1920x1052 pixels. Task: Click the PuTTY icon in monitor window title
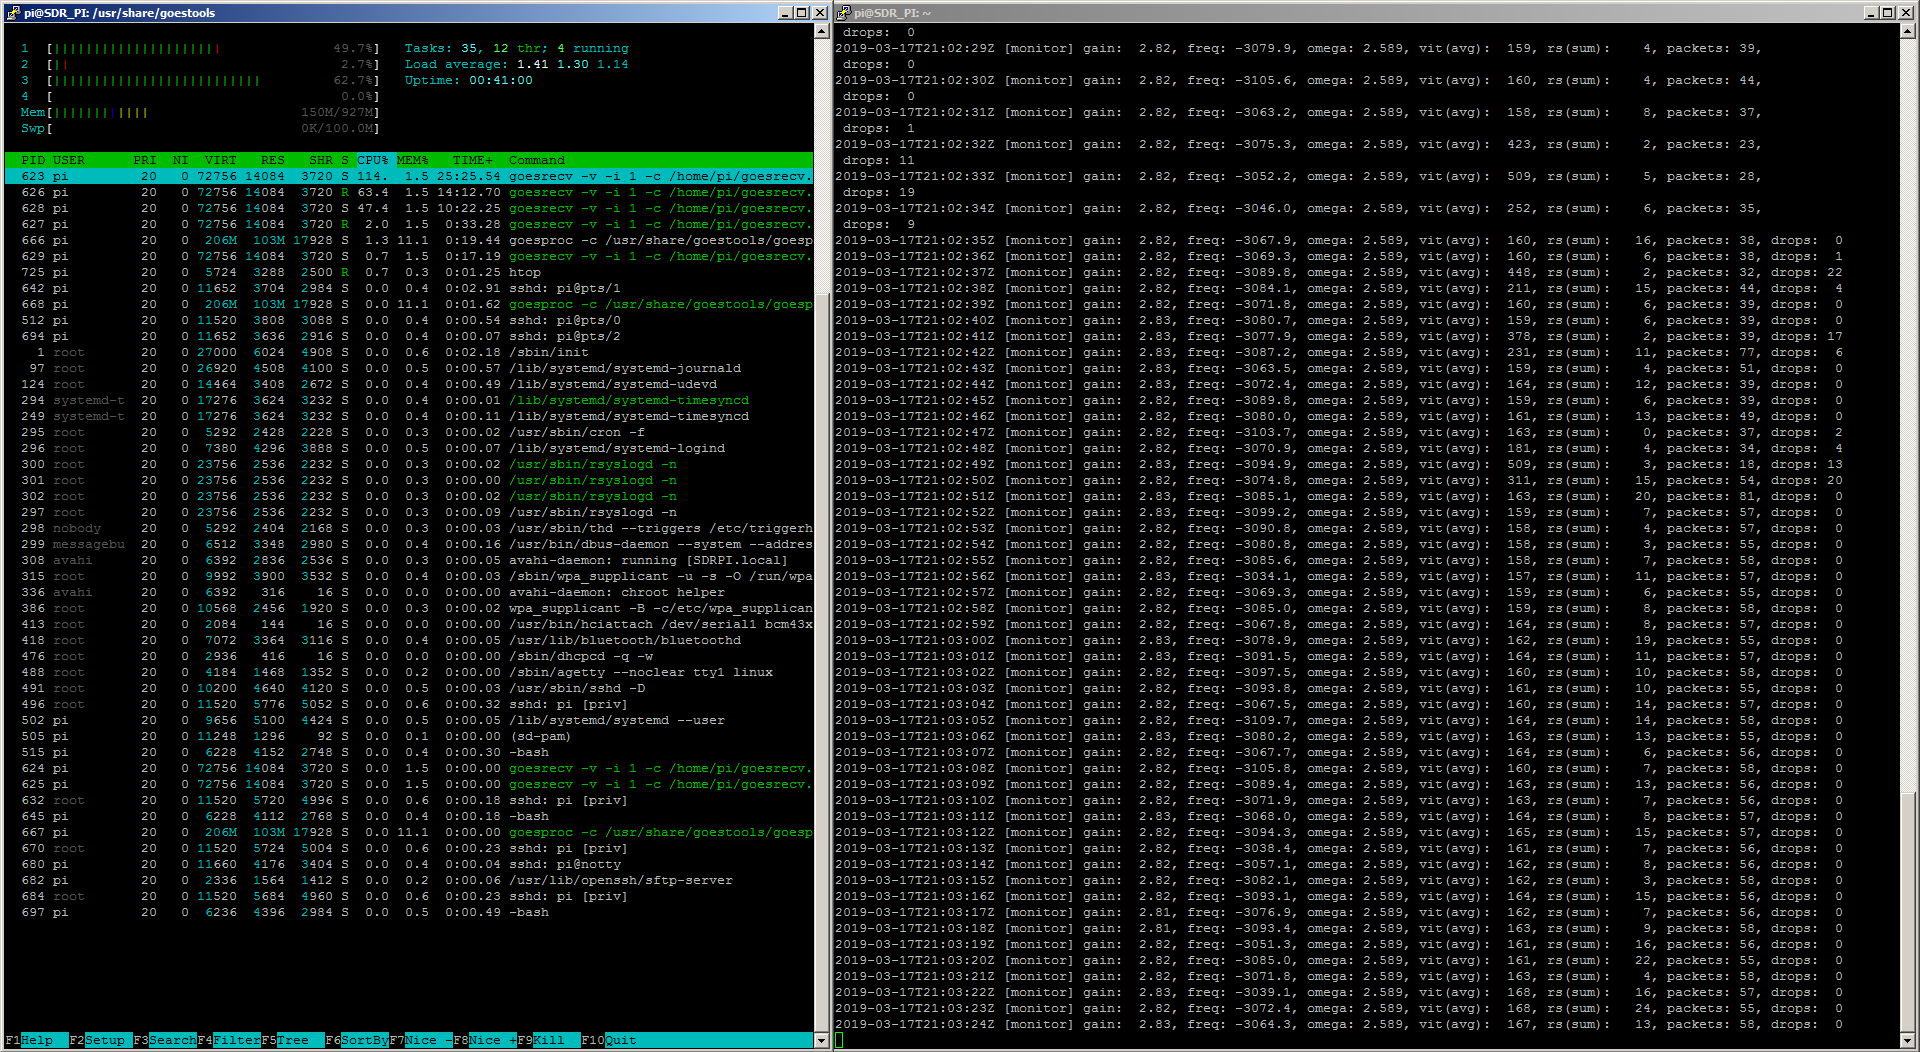point(843,13)
